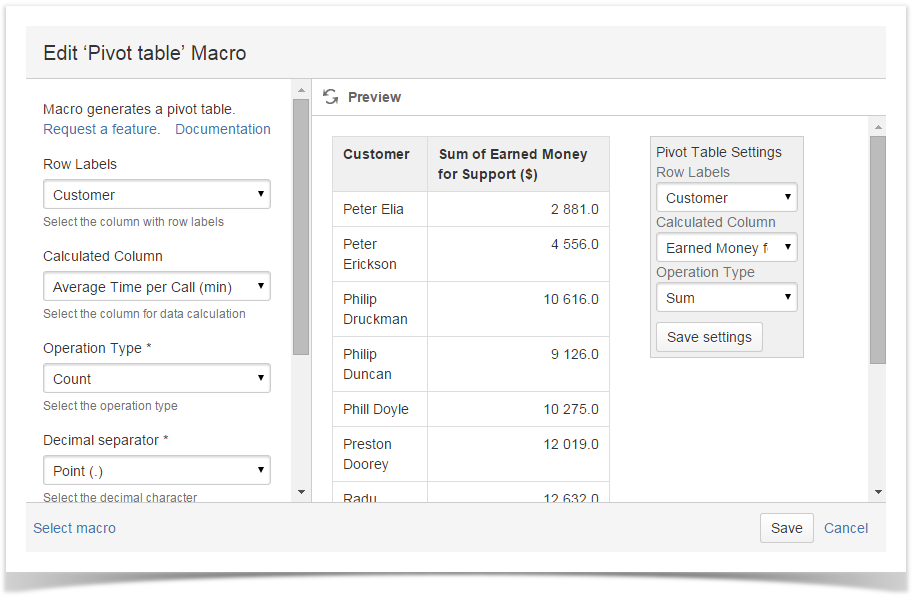Open Customer dropdown in Pivot Table Settings
Image resolution: width=920 pixels, height=601 pixels.
pos(726,198)
